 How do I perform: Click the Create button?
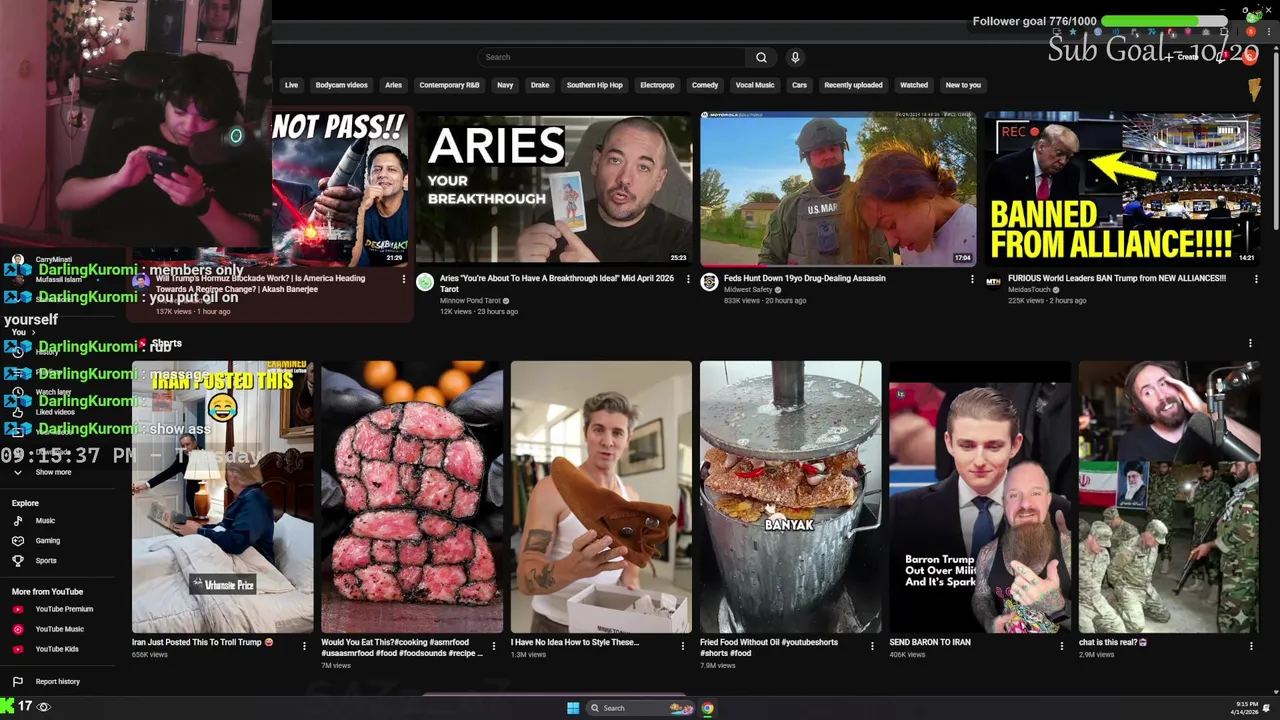pos(1183,57)
